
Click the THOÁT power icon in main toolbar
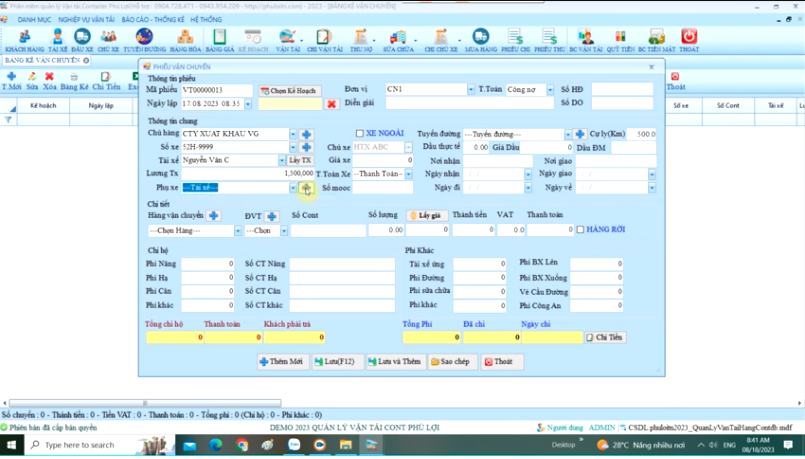689,41
